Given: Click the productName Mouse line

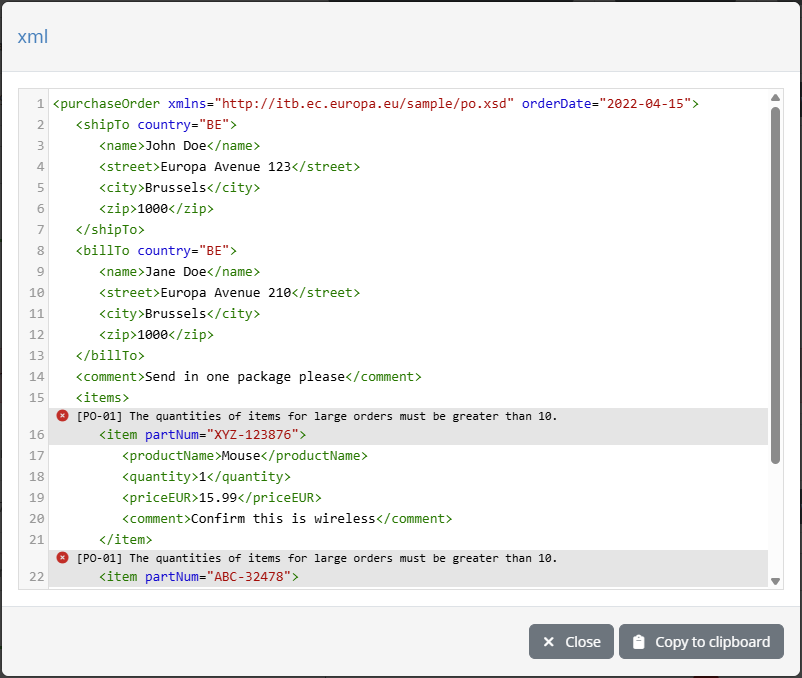Looking at the screenshot, I should pos(244,456).
